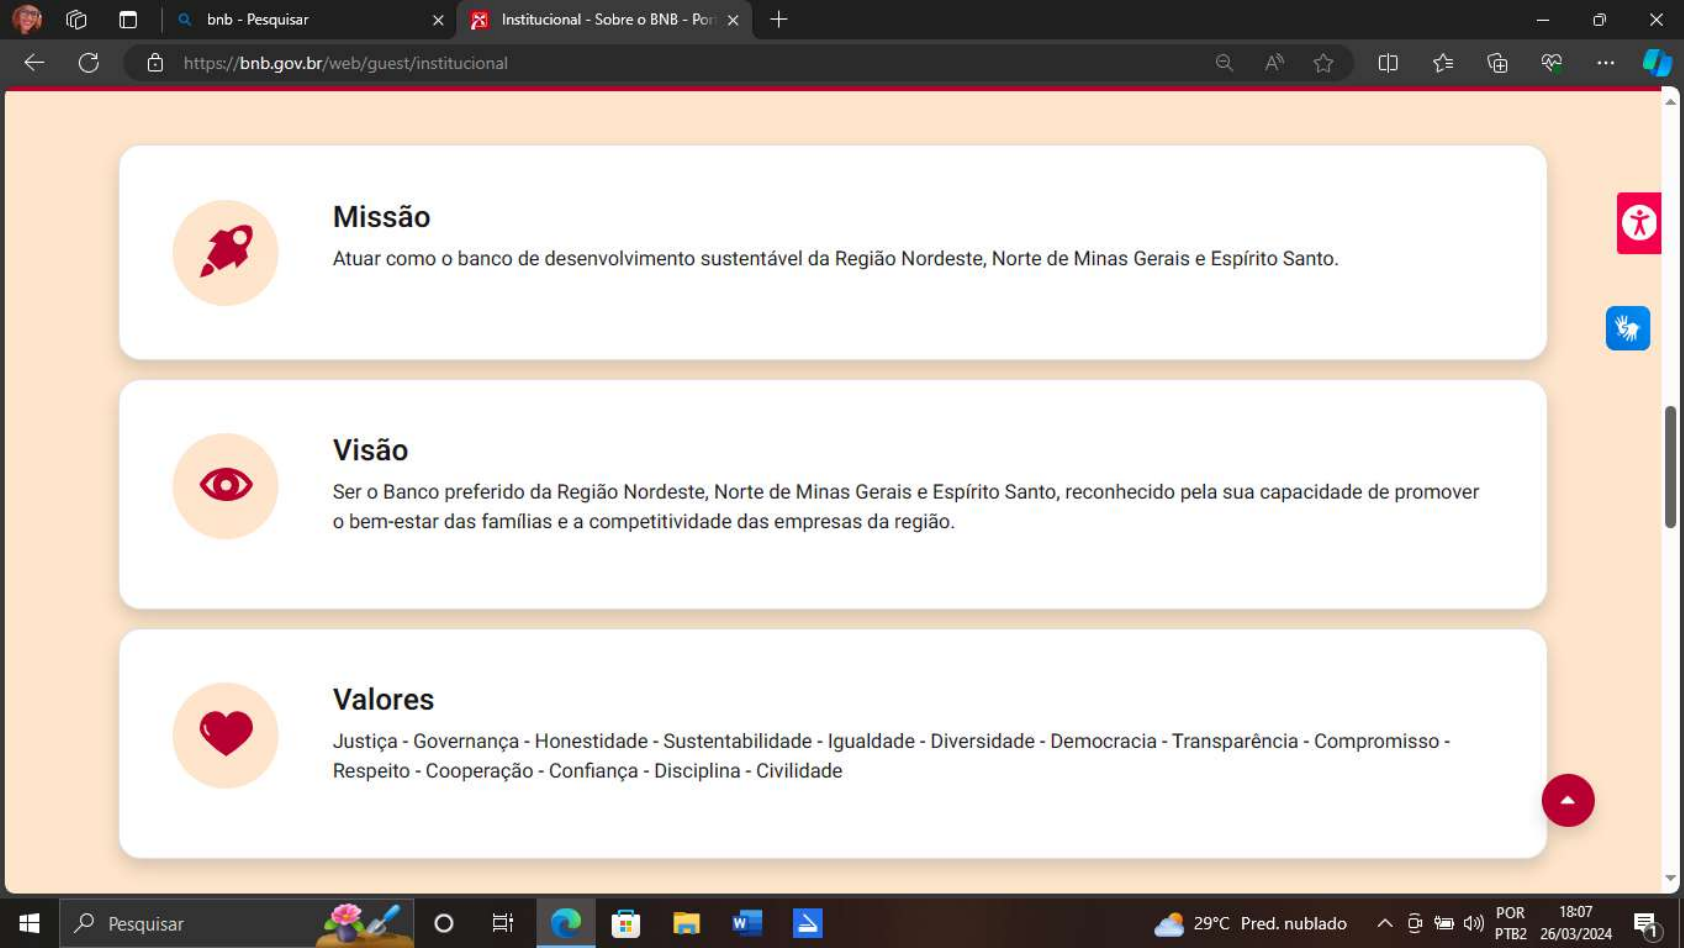
Task: Click the rocket icon beside Missão
Action: point(225,252)
